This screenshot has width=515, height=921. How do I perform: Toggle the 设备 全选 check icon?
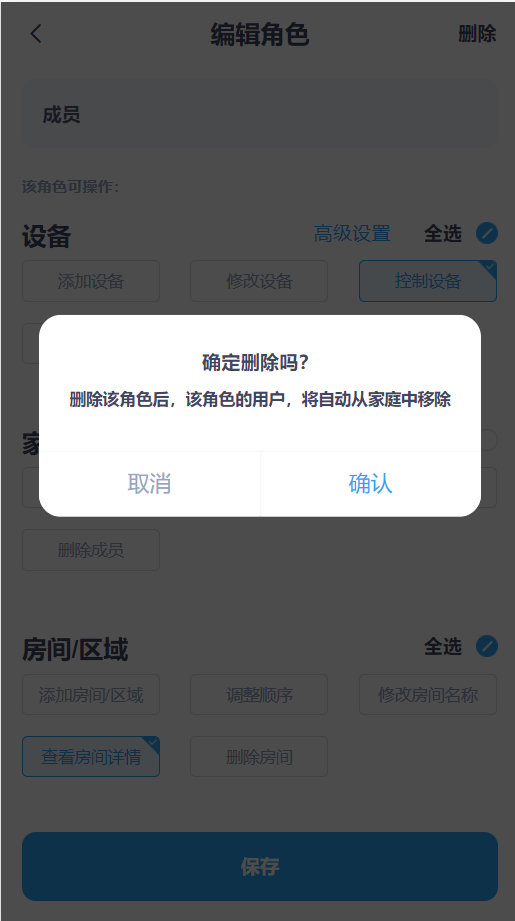click(x=487, y=233)
